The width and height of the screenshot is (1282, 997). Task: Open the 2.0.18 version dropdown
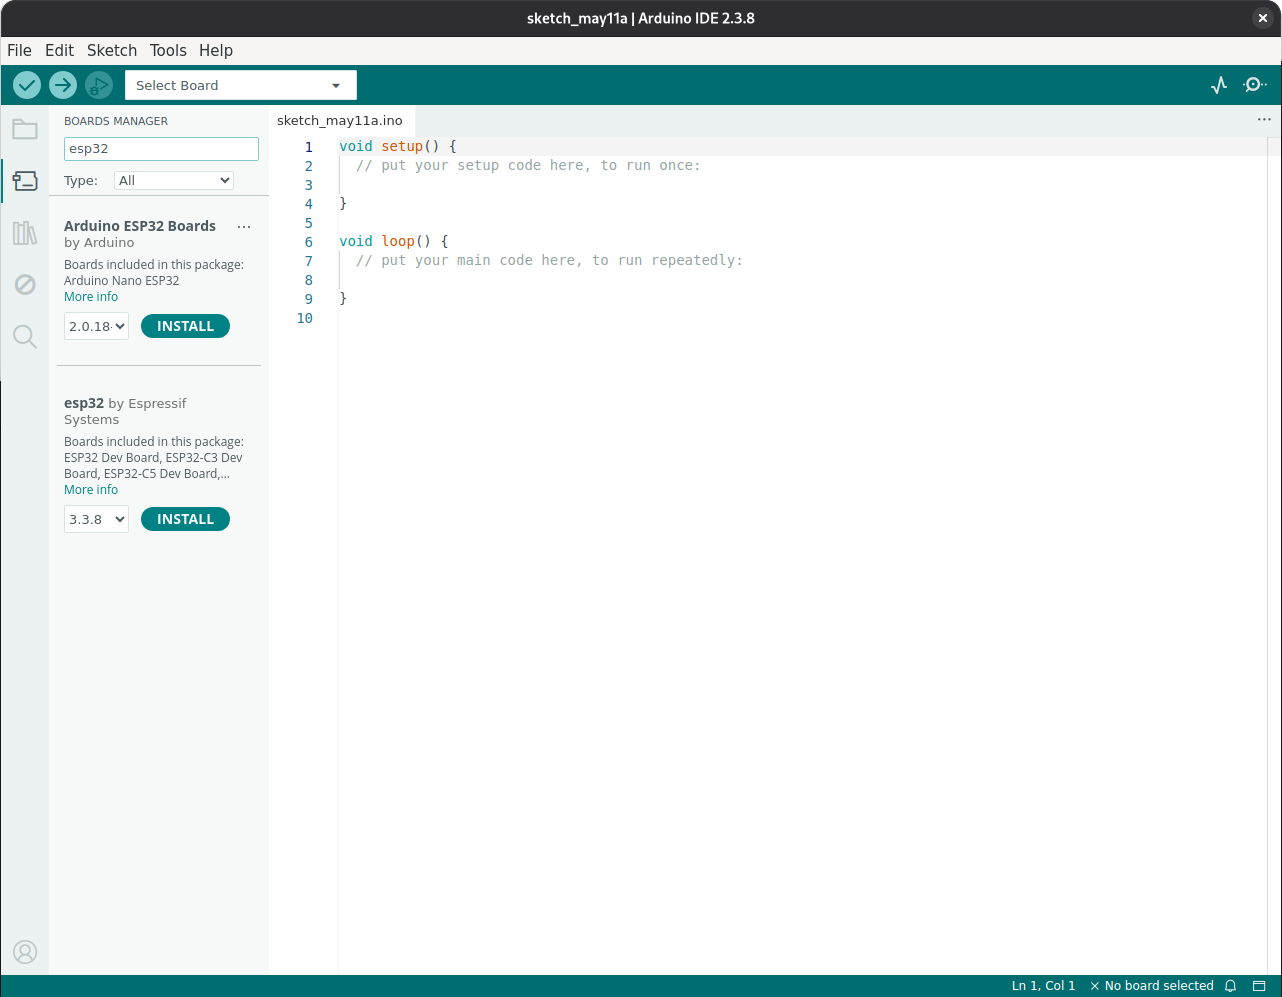click(x=96, y=326)
